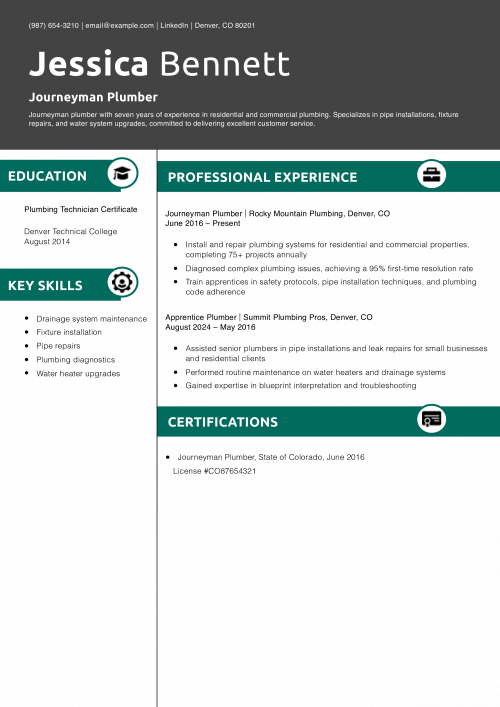Click the graduation cap Education icon
Viewport: 500px width, 707px height.
pos(122,173)
